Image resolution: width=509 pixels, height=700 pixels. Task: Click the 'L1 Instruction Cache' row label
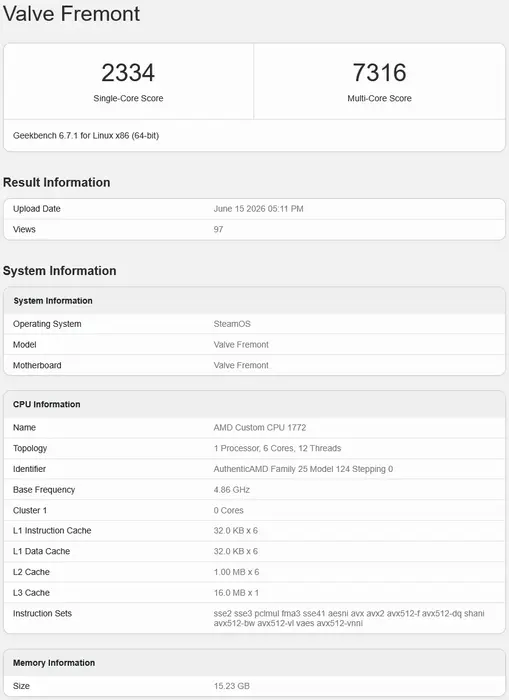[x=52, y=530]
